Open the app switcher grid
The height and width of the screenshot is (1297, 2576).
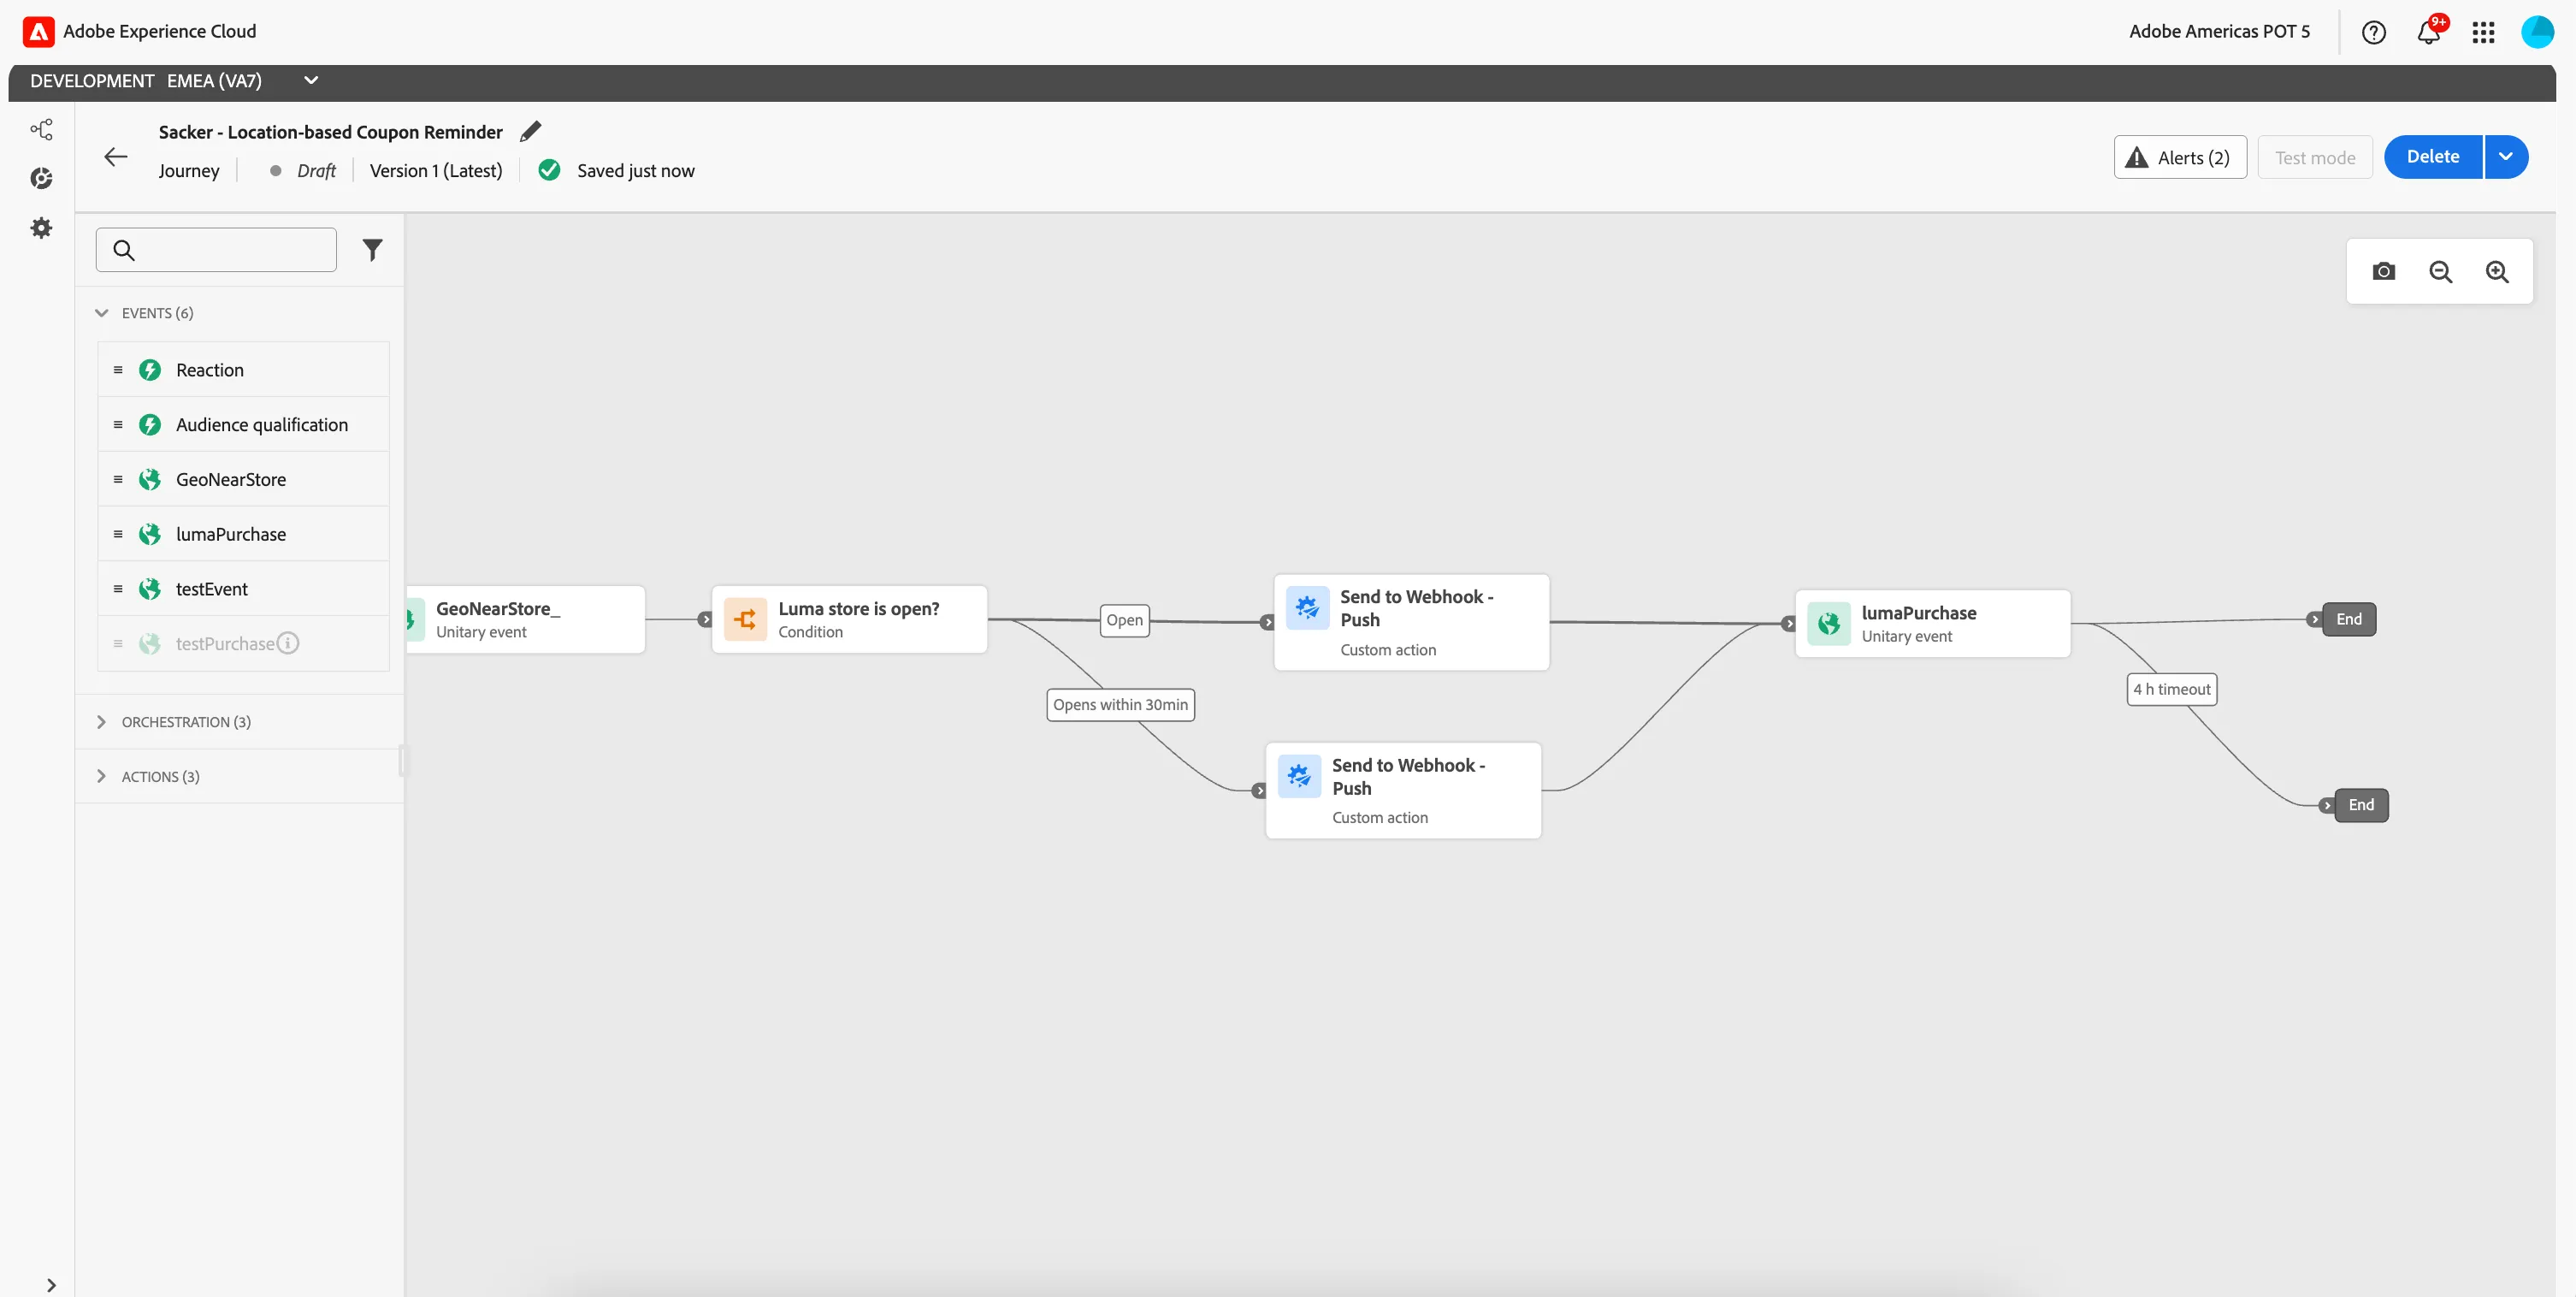[2483, 32]
